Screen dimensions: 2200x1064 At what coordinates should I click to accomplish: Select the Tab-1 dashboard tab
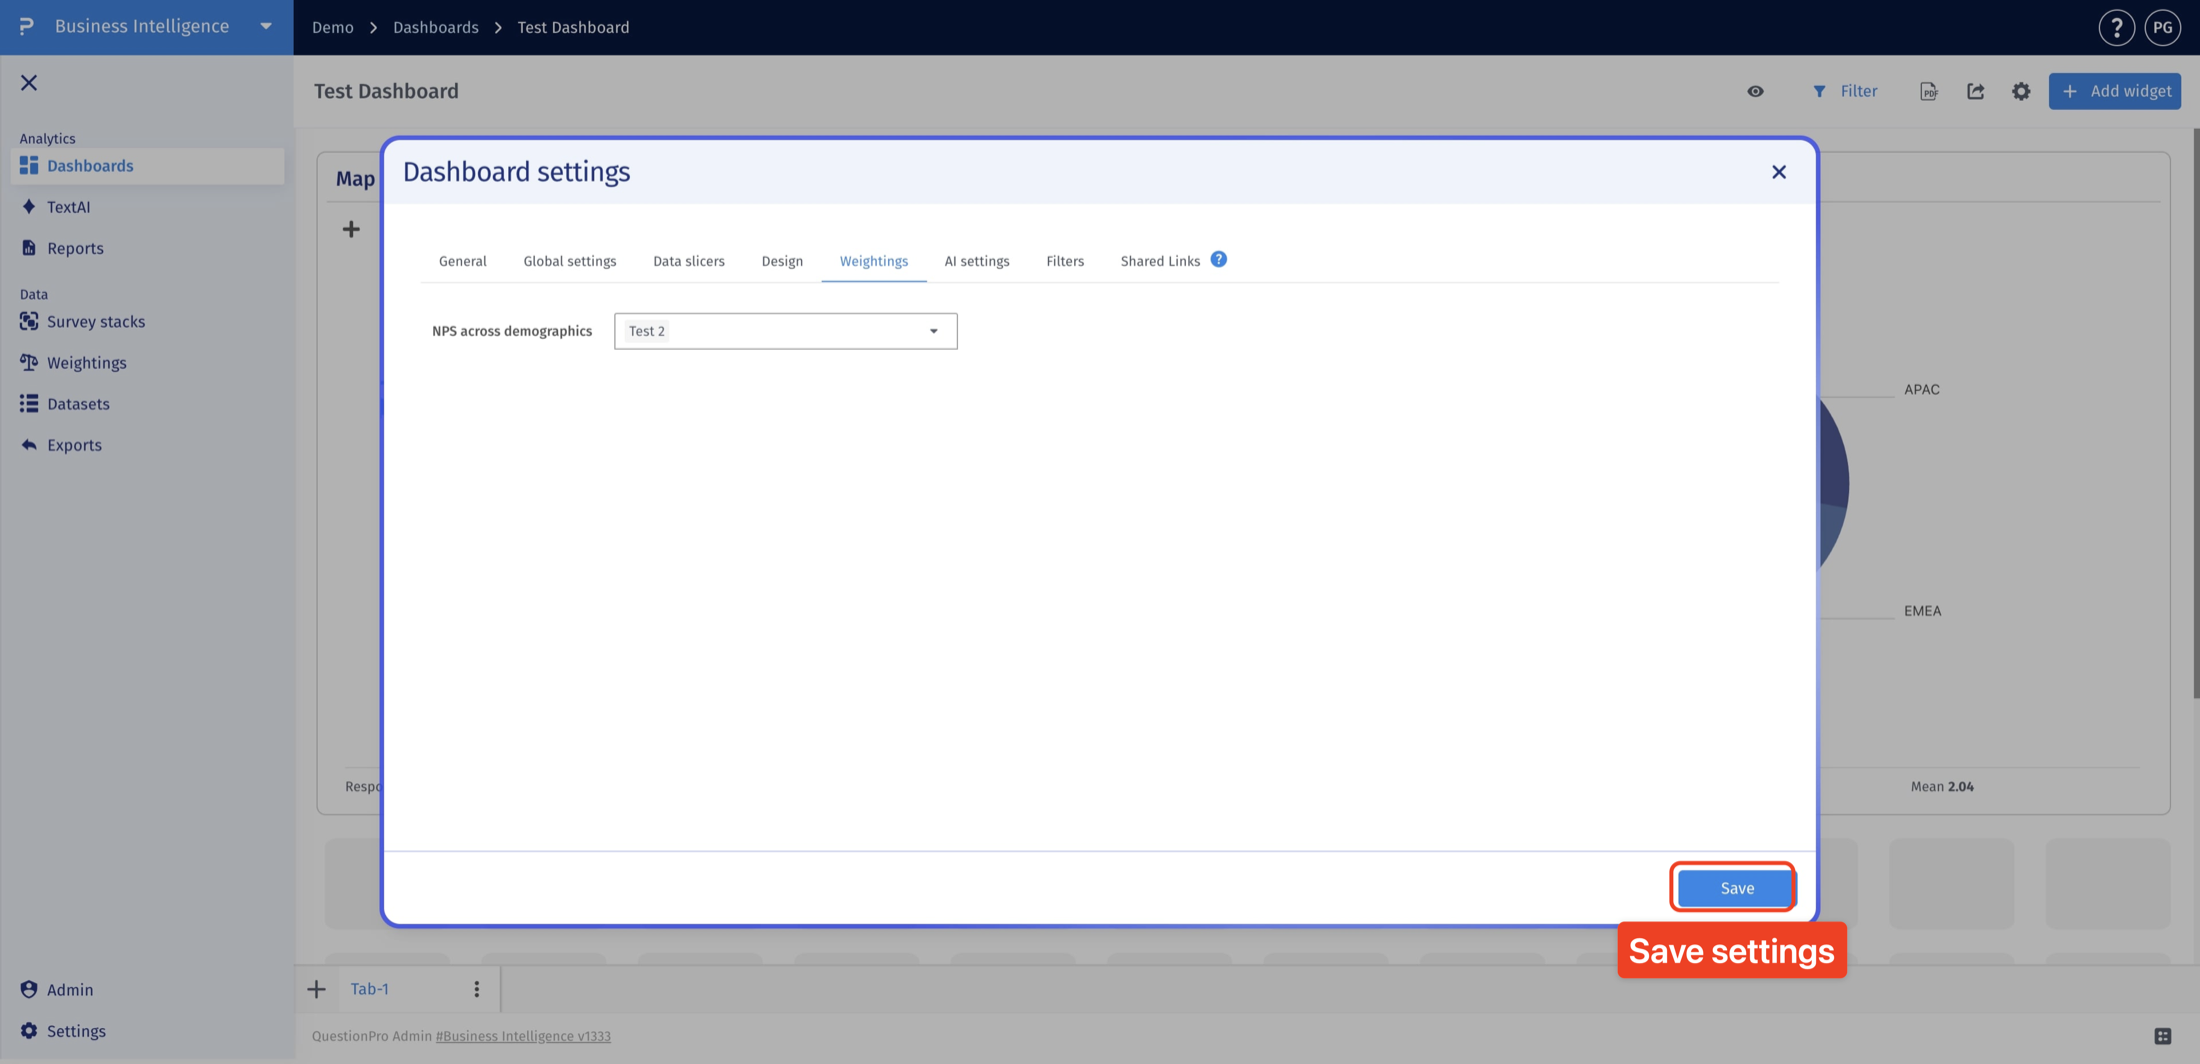(x=369, y=989)
